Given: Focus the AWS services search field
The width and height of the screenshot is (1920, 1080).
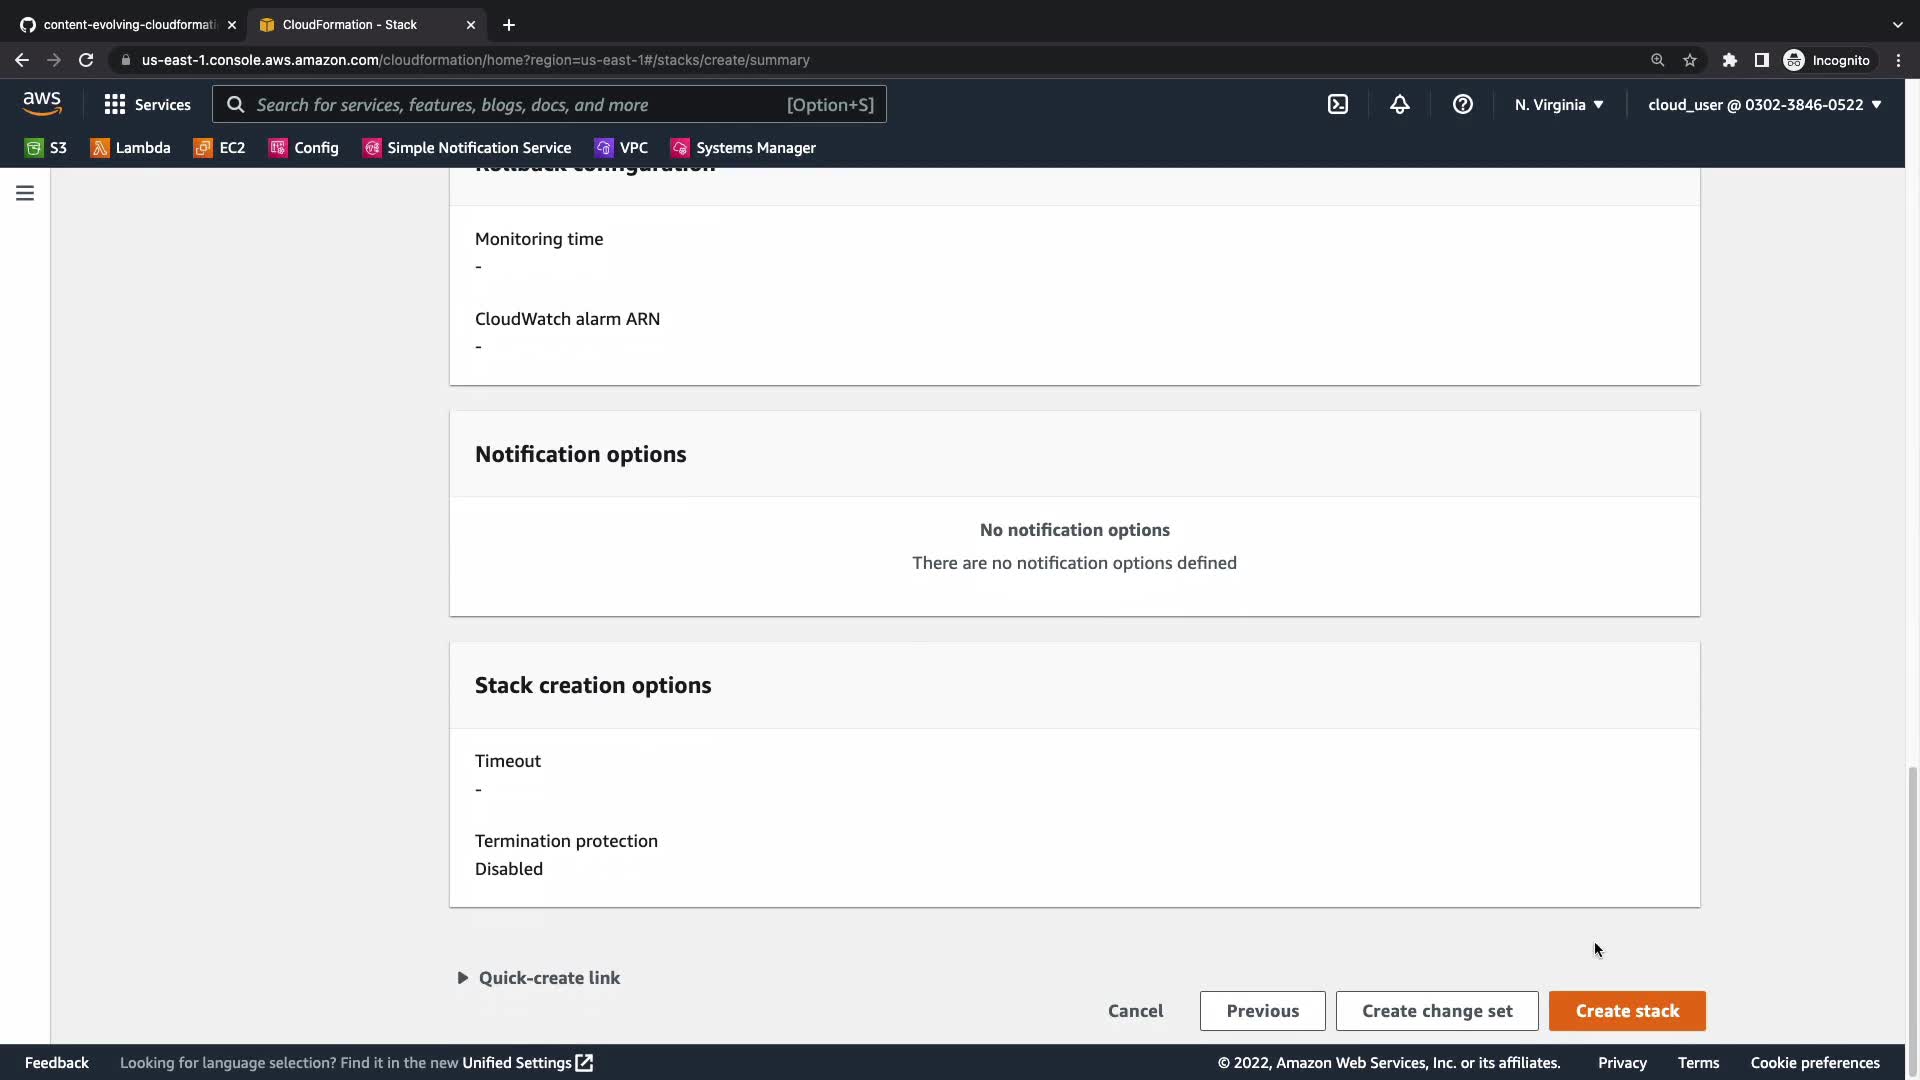Looking at the screenshot, I should coord(520,105).
